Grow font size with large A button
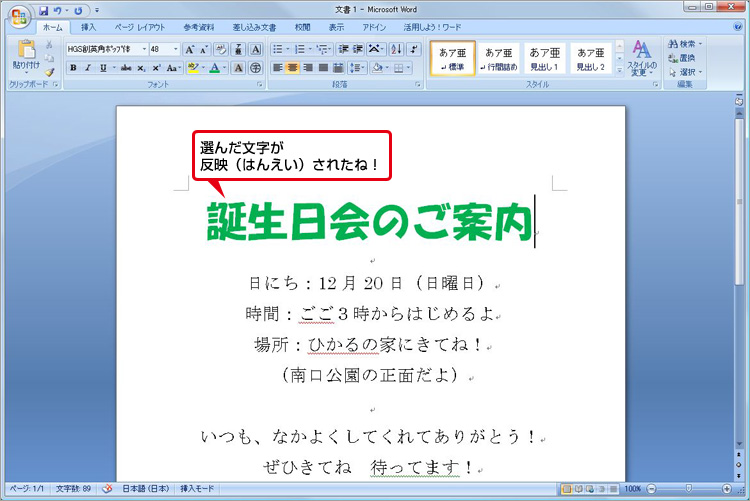 coord(190,49)
